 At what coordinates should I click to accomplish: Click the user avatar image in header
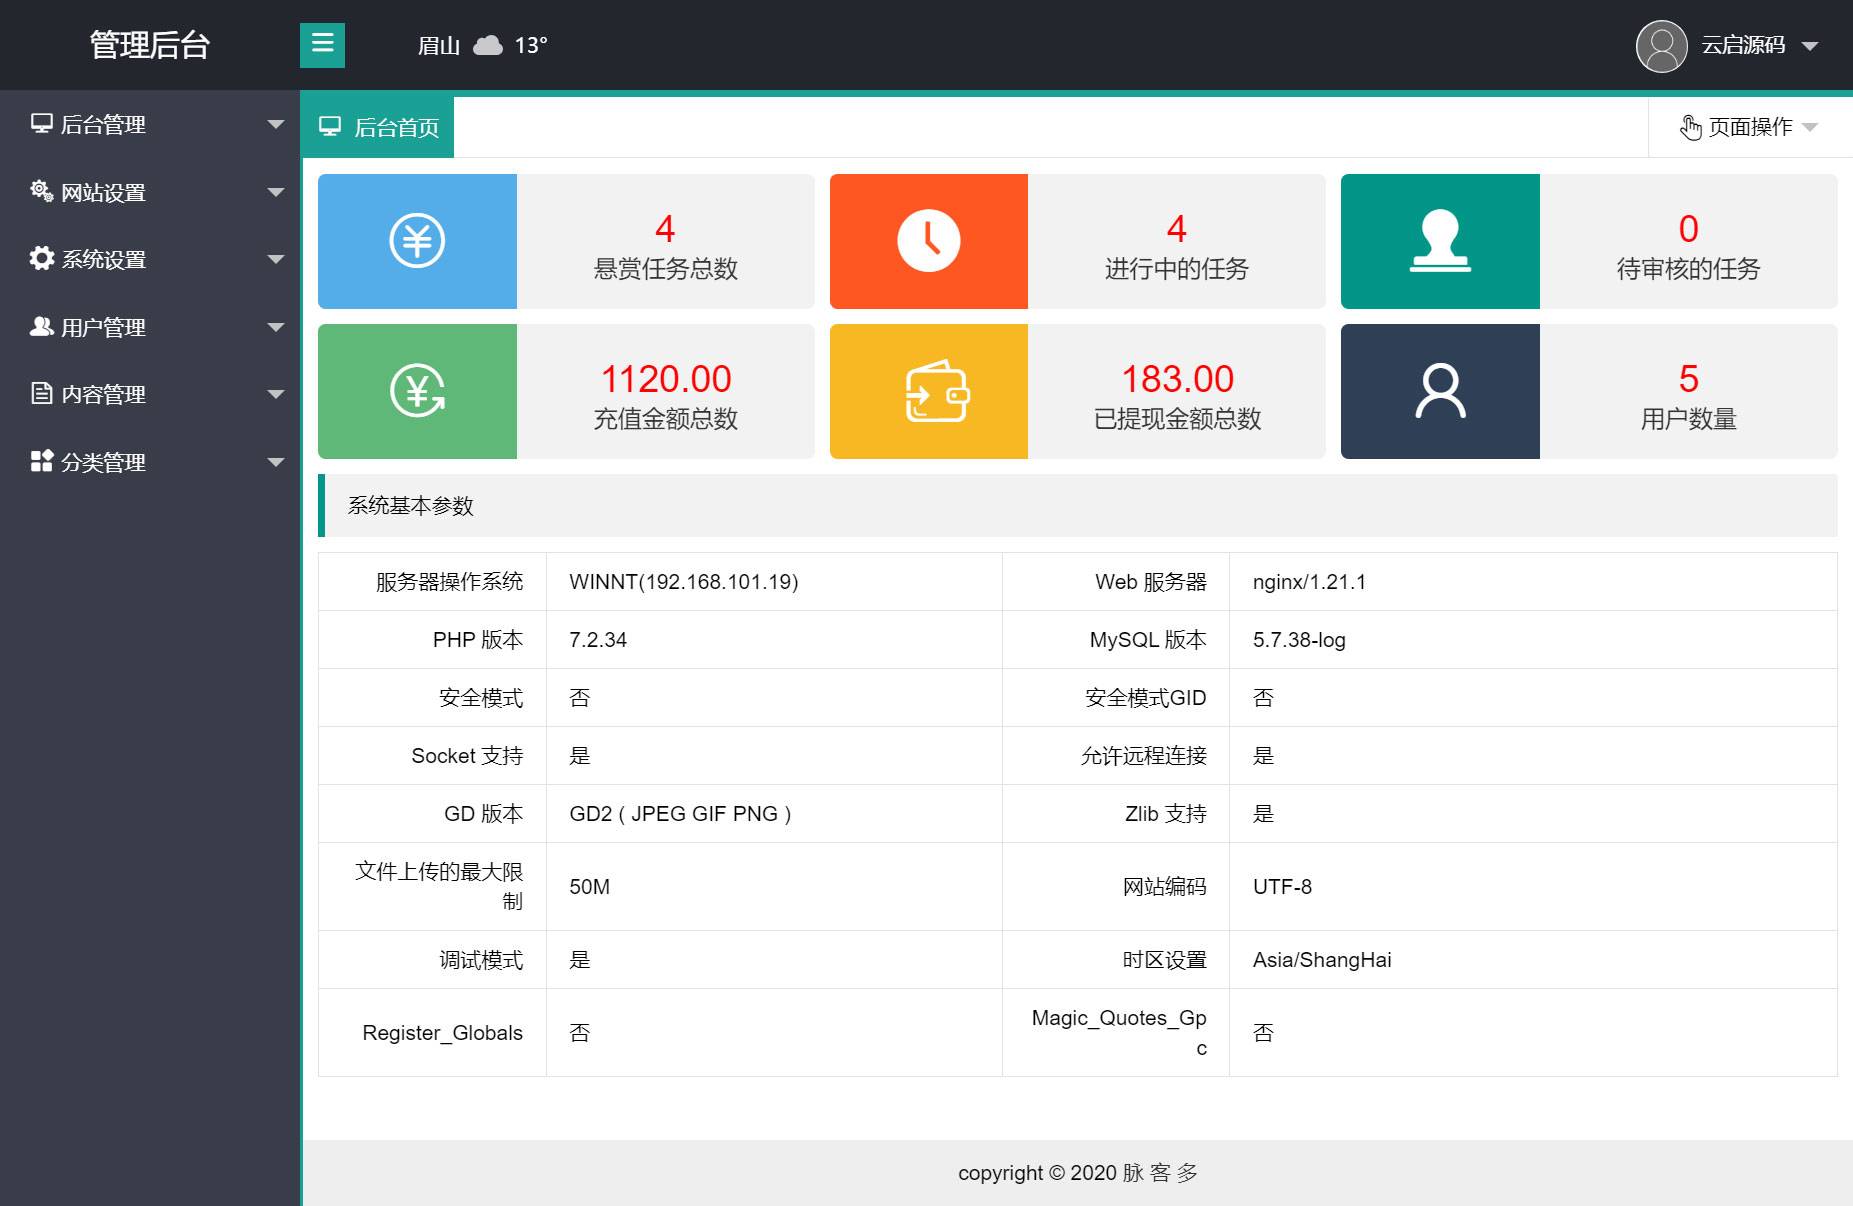click(1661, 45)
